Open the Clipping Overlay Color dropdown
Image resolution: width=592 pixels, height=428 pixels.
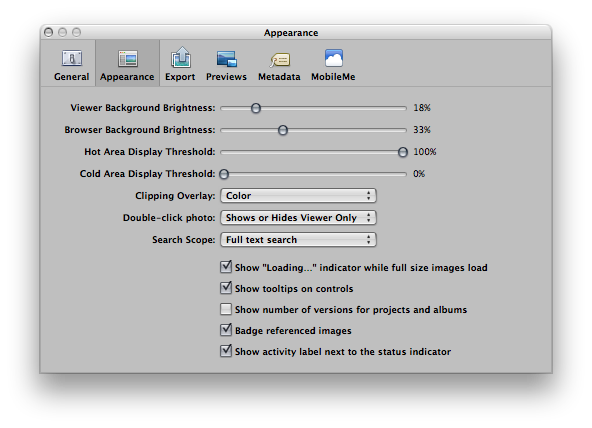pos(298,196)
